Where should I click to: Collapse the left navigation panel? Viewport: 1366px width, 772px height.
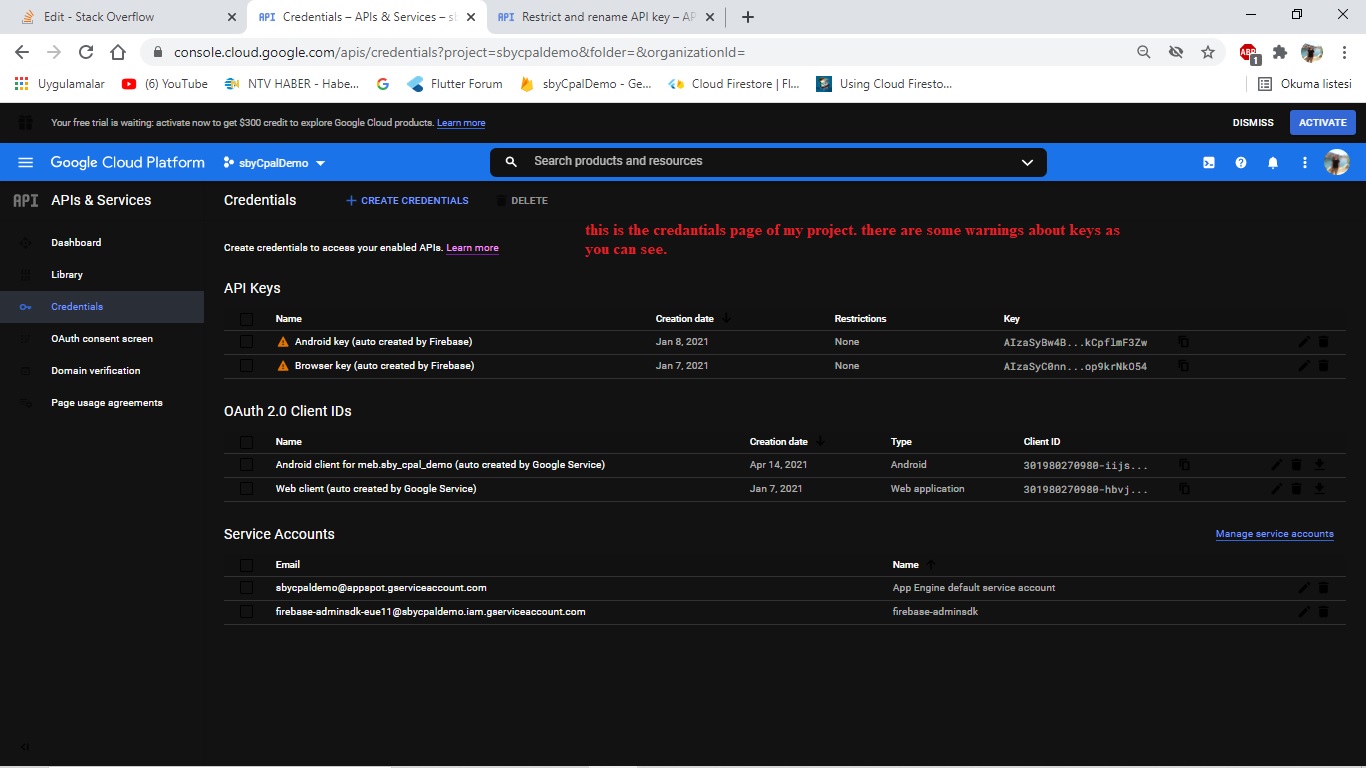(x=25, y=747)
